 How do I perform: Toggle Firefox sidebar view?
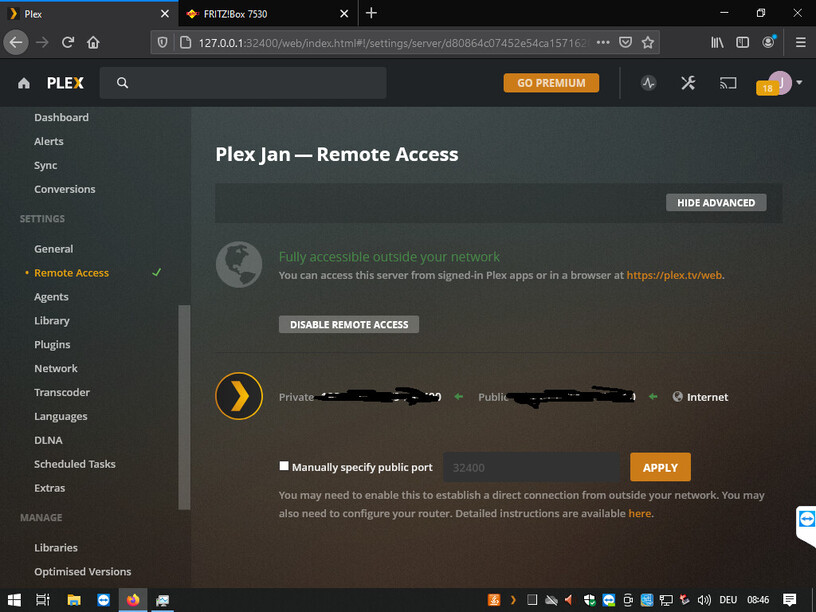click(743, 42)
